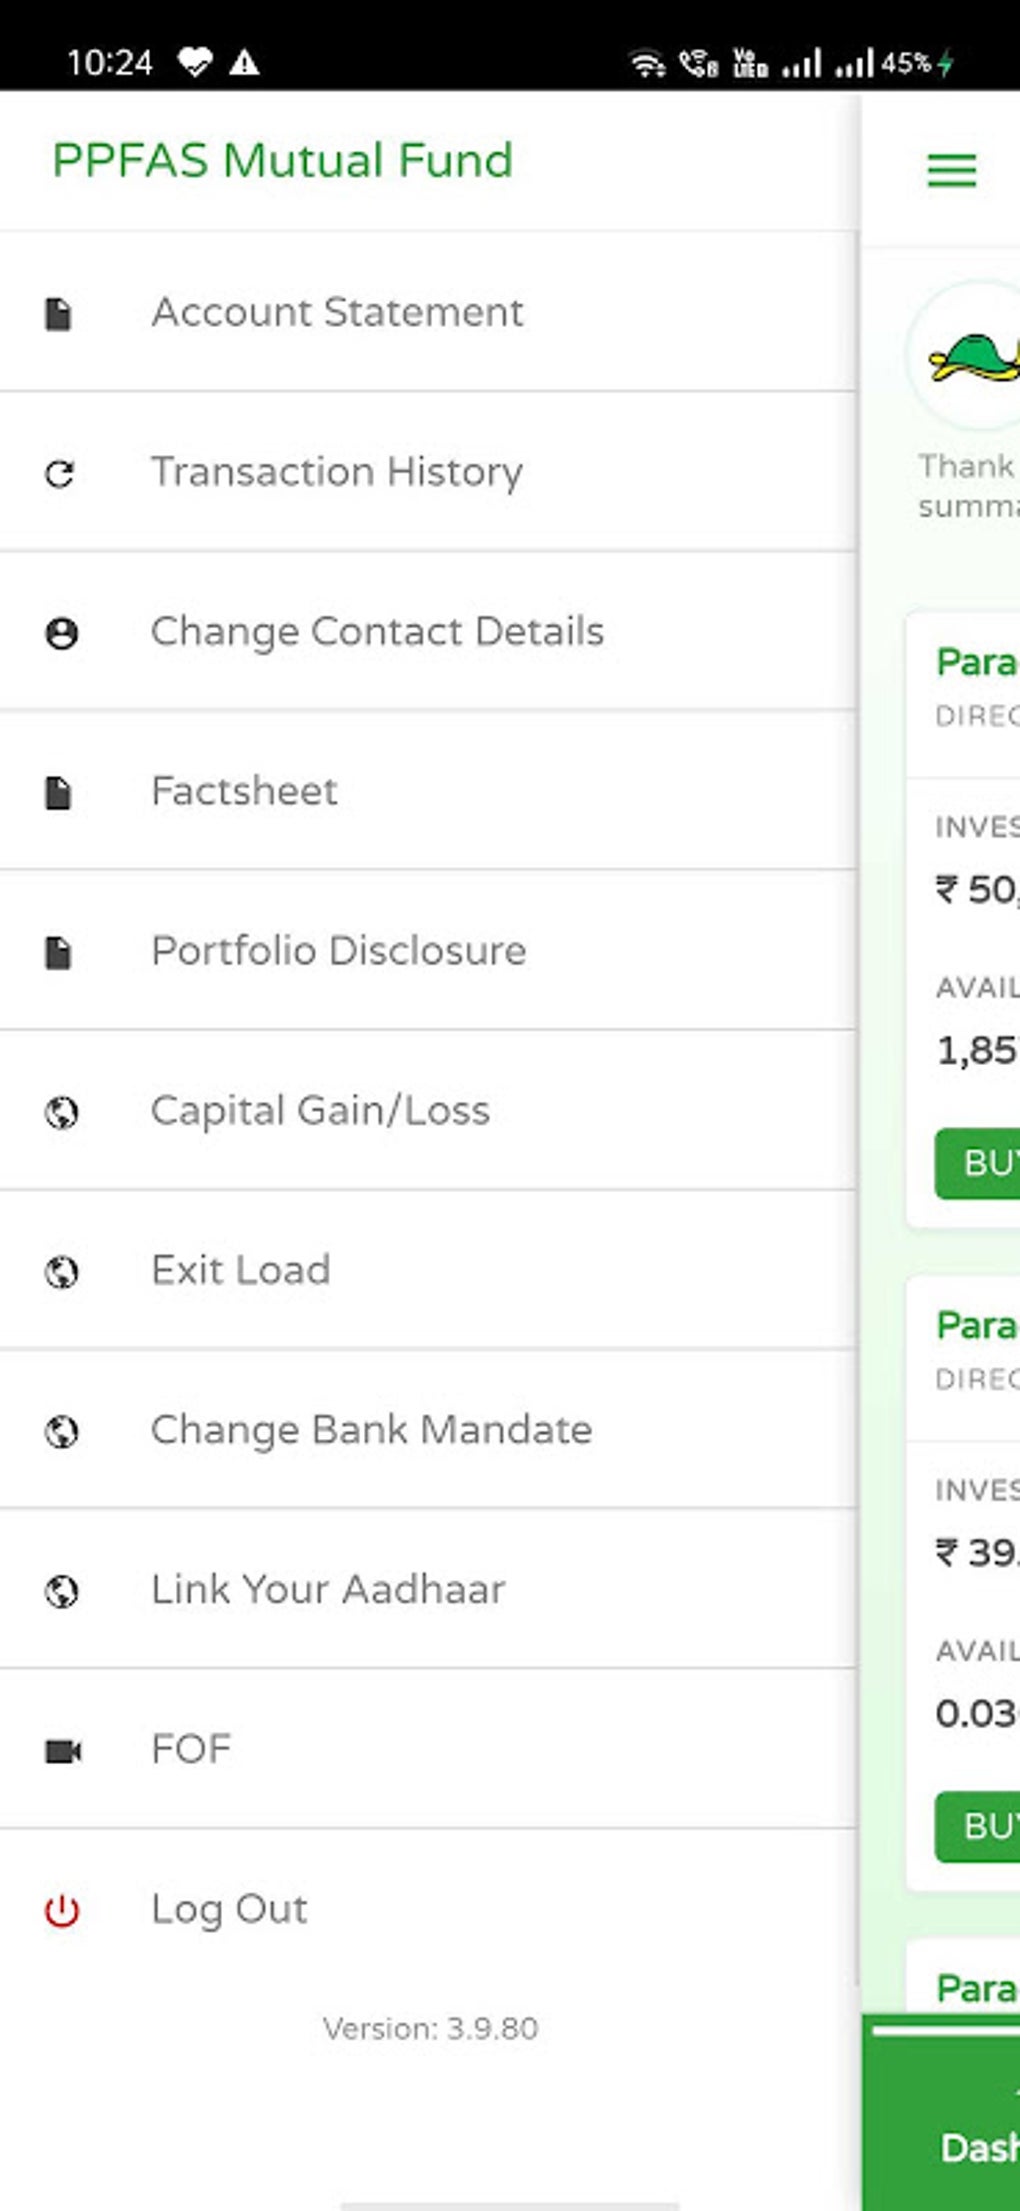Click the Account Statement document icon

[59, 313]
